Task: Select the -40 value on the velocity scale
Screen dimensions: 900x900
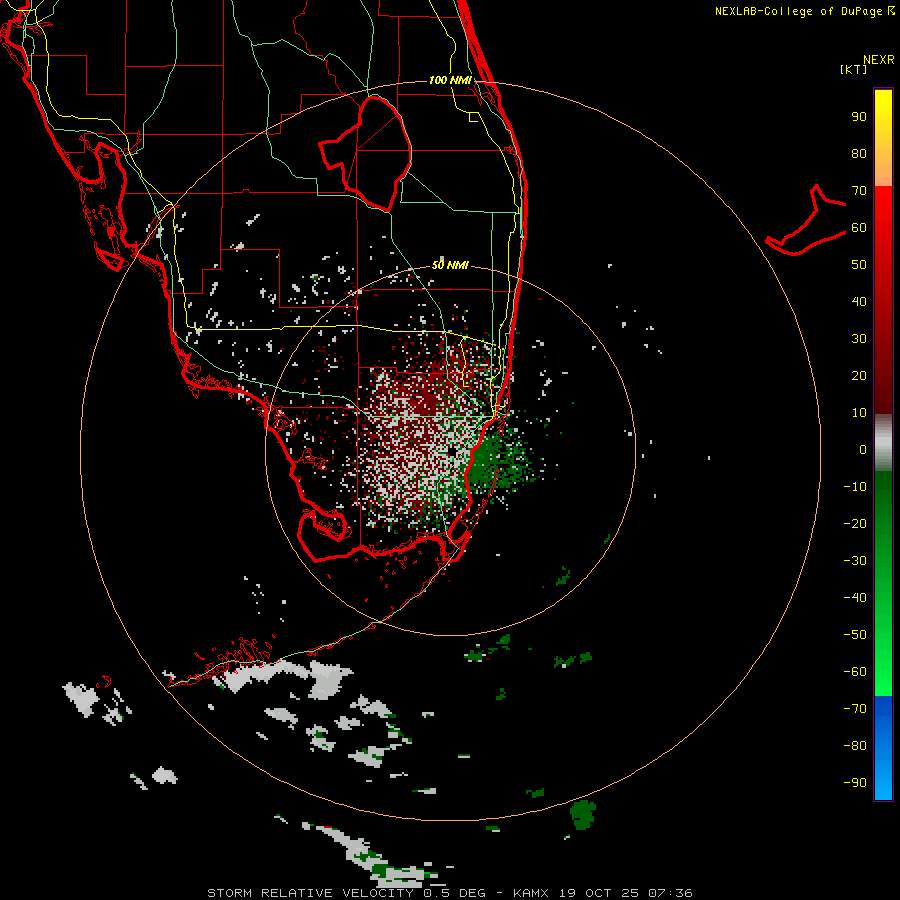Action: (x=855, y=598)
